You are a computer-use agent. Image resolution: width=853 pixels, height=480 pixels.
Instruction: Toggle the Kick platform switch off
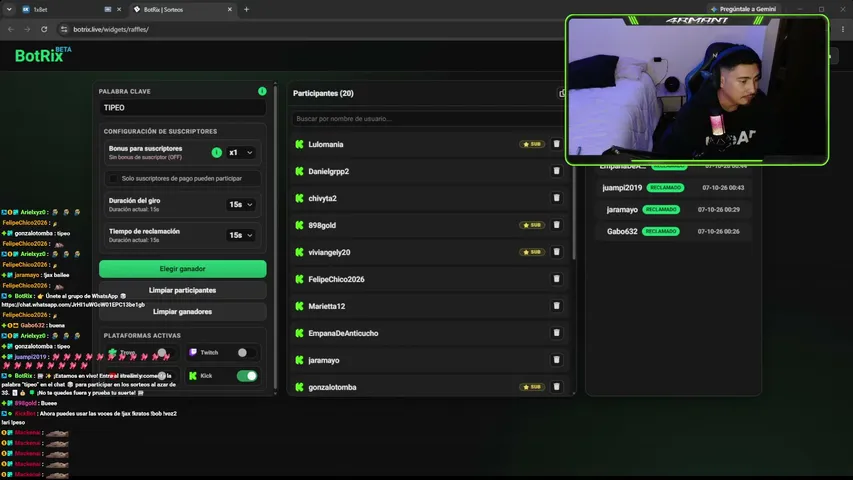click(247, 376)
